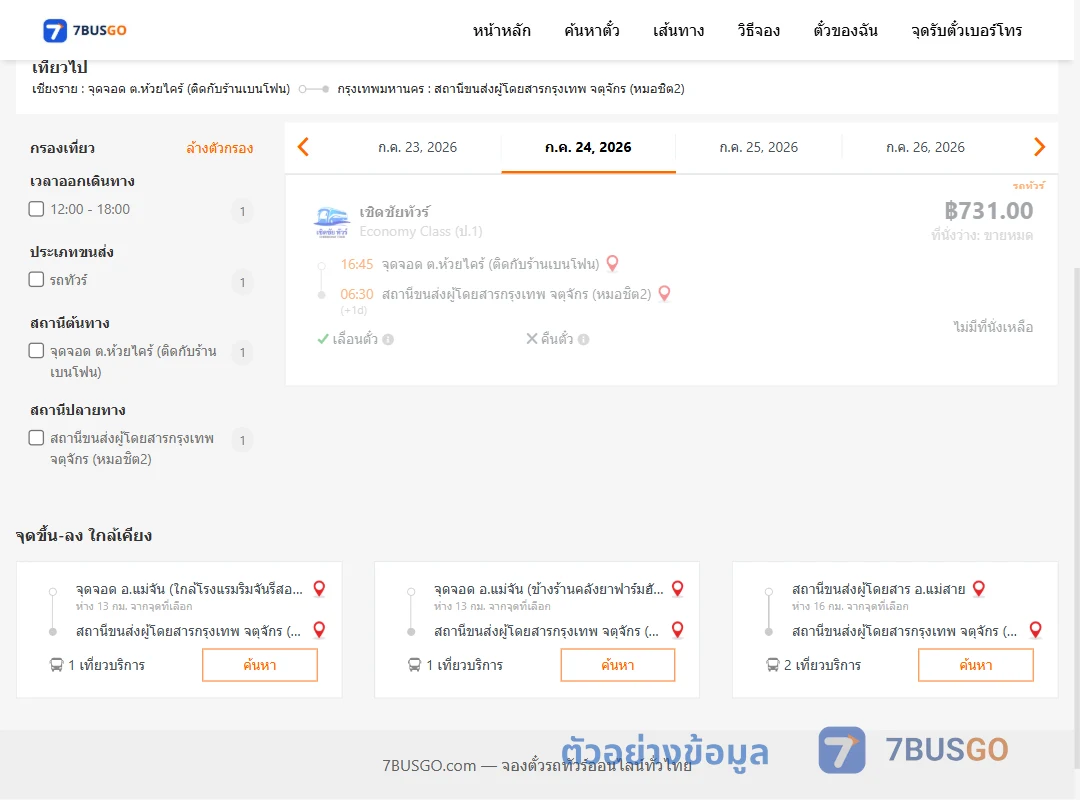Click map pin for แม่จัน ใกล้โรงแรมริมจันรีสอ... stop
Screen dimensions: 1080x800
click(319, 588)
